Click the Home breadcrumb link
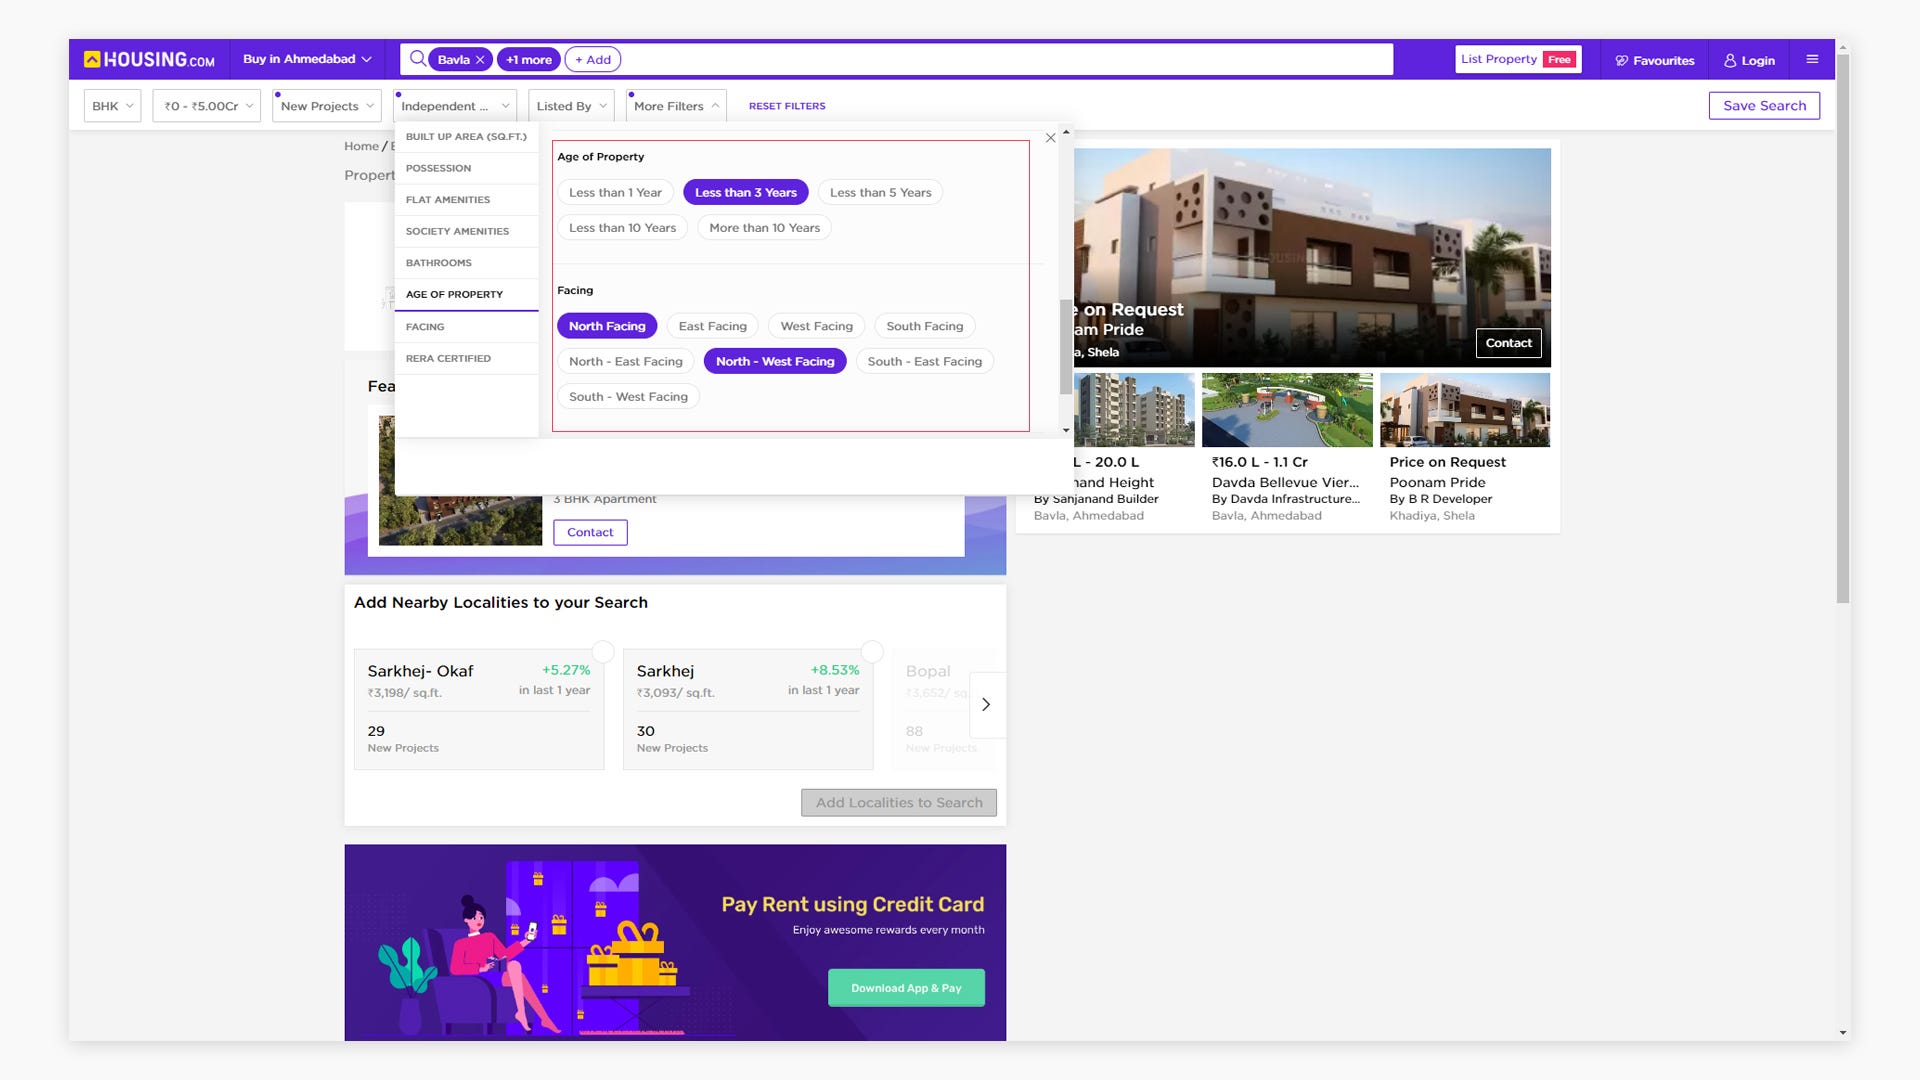Viewport: 1920px width, 1080px height. [361, 146]
